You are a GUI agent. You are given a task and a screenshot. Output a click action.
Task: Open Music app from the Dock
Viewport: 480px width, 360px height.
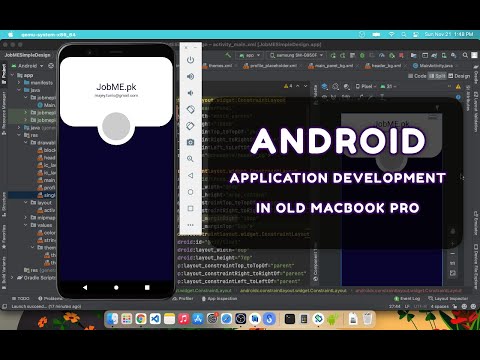pyautogui.click(x=184, y=319)
